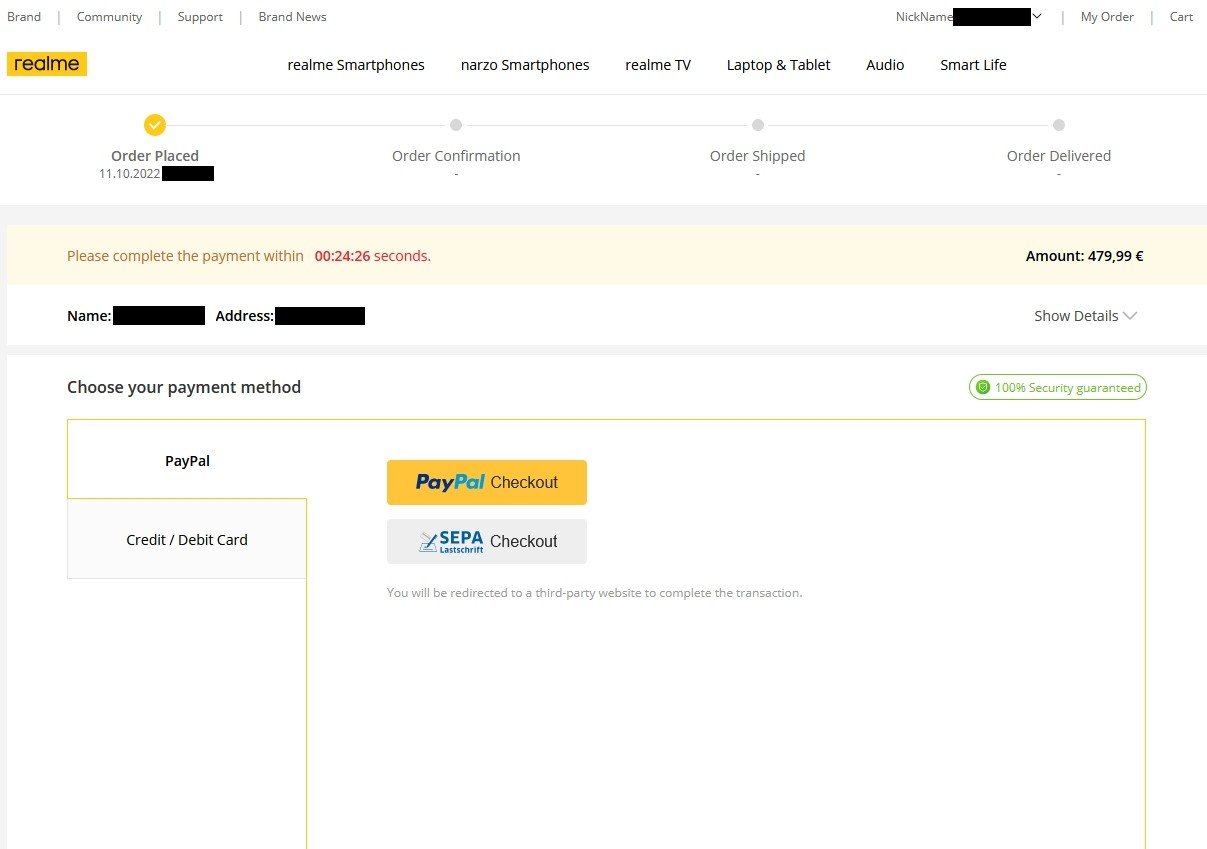This screenshot has height=849, width=1207.
Task: Open the Support link
Action: [200, 17]
